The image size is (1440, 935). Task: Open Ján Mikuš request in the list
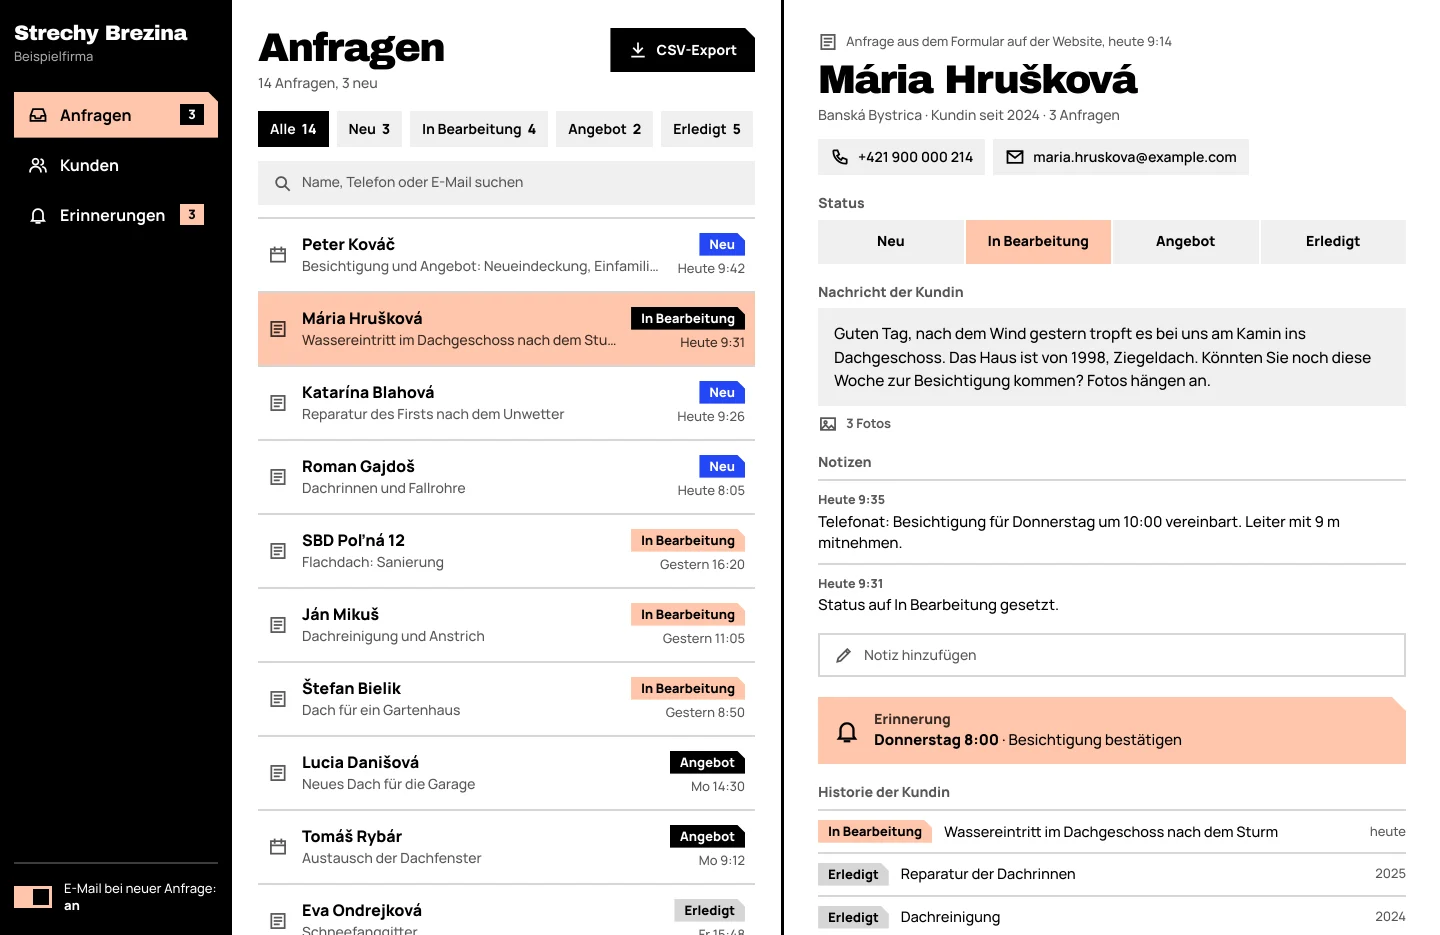[x=506, y=625]
